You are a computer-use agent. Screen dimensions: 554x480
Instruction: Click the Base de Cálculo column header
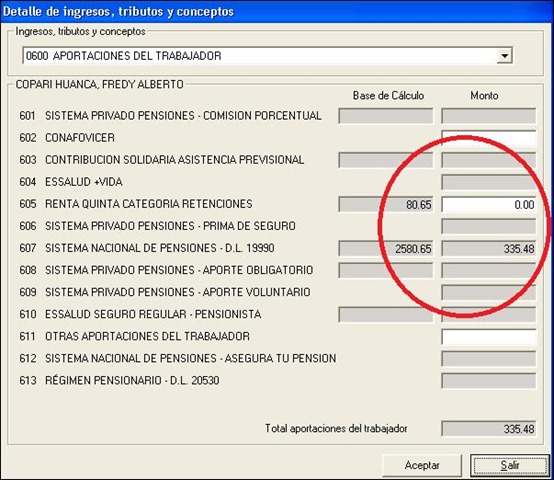(388, 96)
